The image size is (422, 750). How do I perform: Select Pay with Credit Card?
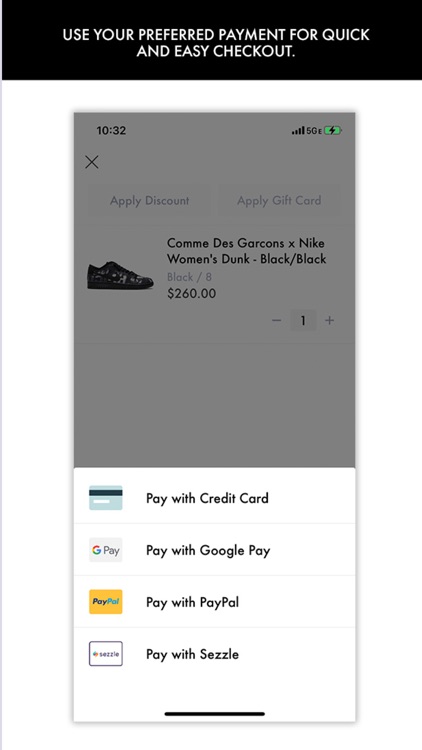click(x=214, y=498)
